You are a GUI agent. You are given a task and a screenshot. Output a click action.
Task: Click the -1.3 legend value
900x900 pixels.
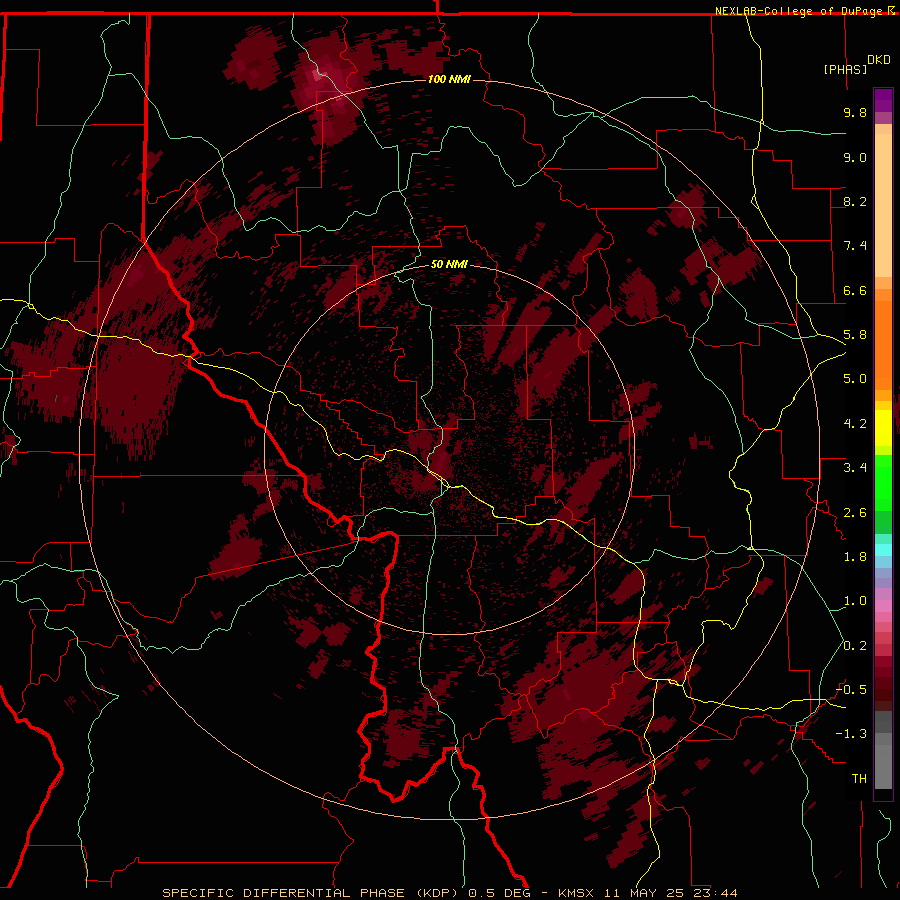(x=851, y=734)
